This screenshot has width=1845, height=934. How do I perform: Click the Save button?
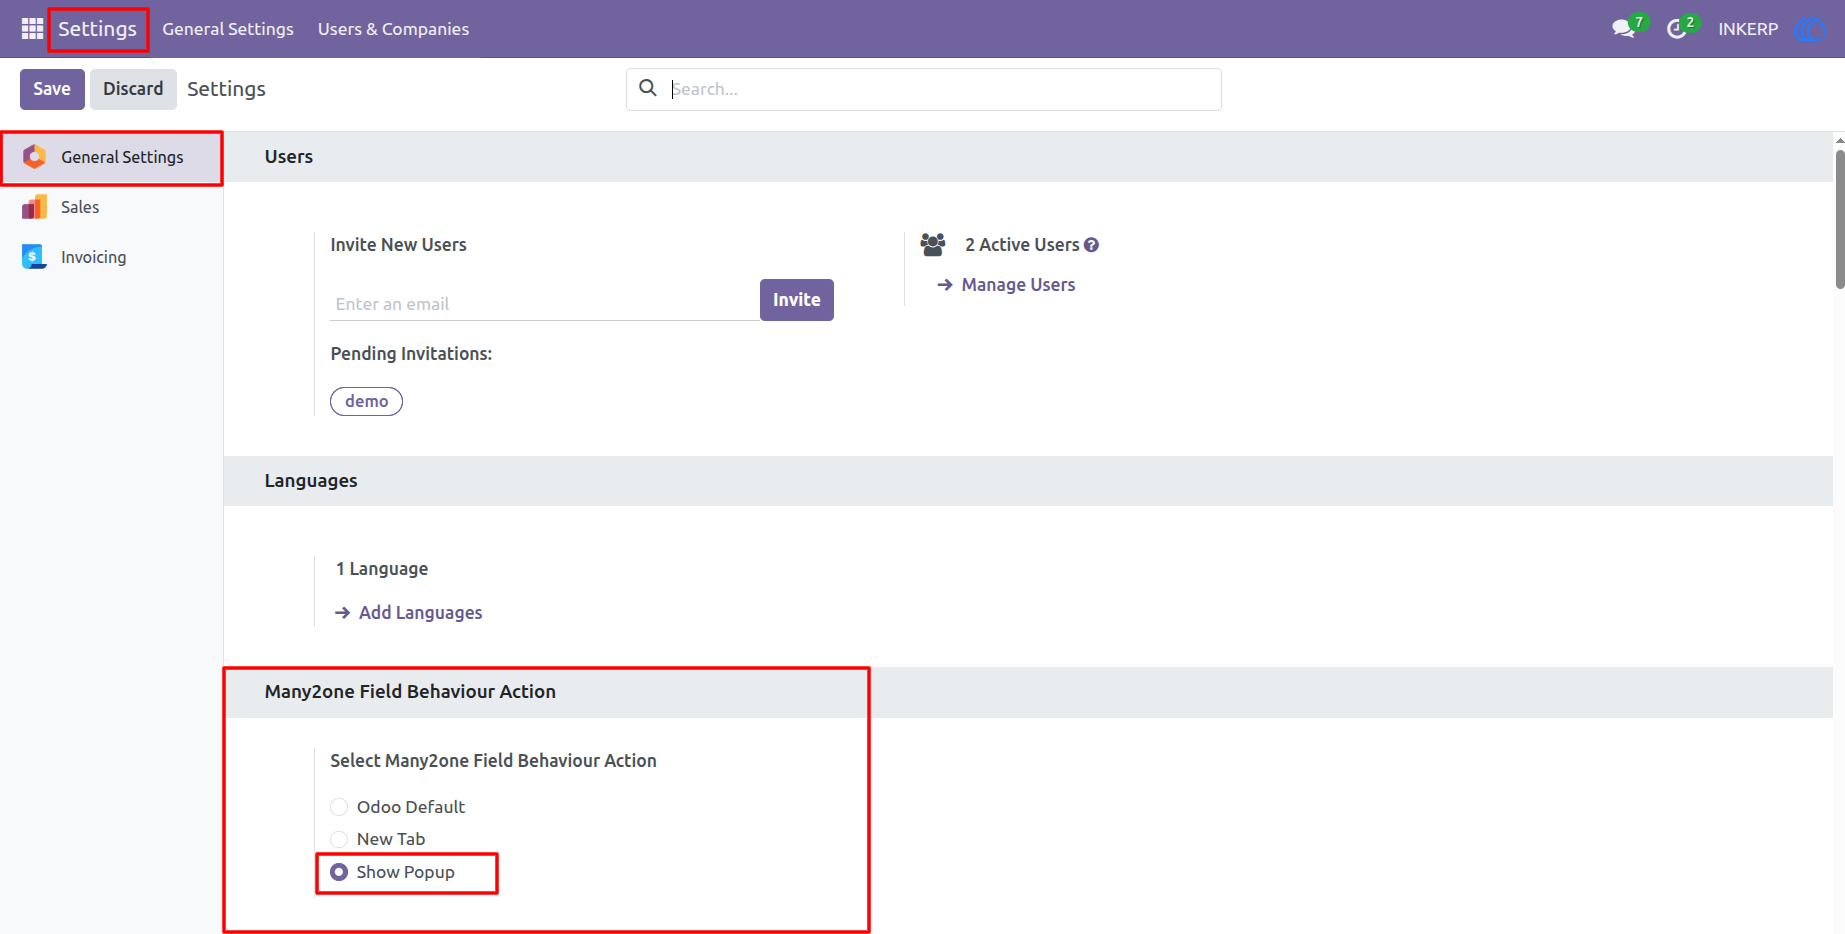pyautogui.click(x=52, y=89)
